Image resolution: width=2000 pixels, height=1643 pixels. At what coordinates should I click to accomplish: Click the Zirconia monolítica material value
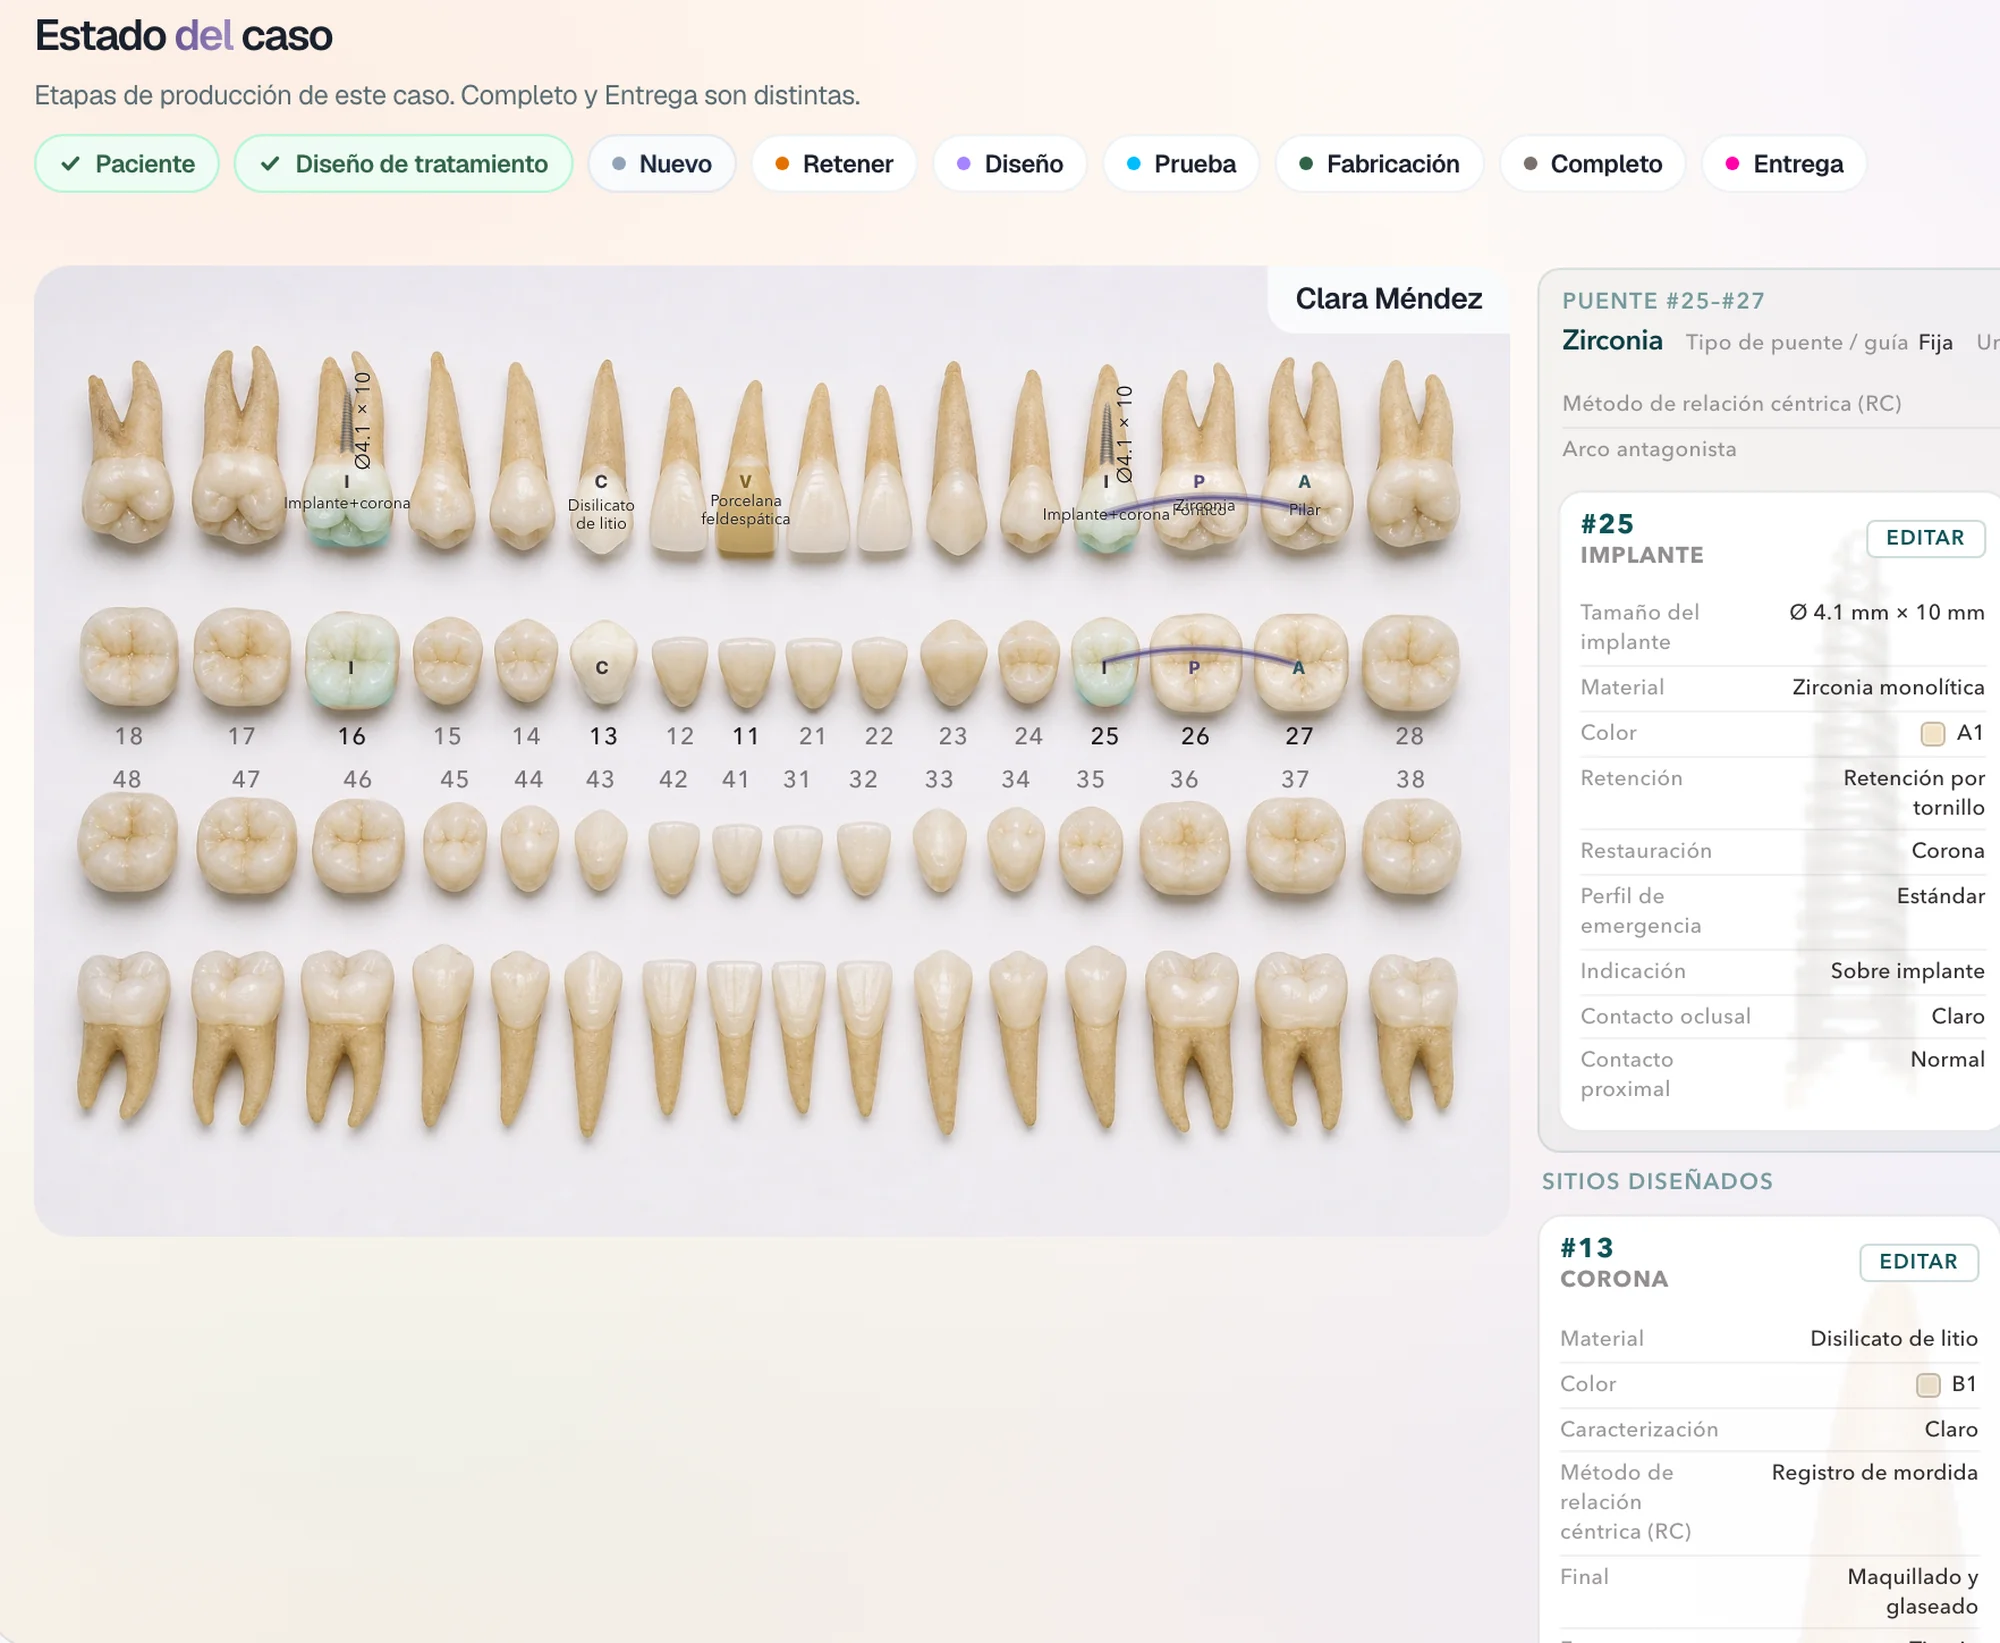pyautogui.click(x=1888, y=688)
